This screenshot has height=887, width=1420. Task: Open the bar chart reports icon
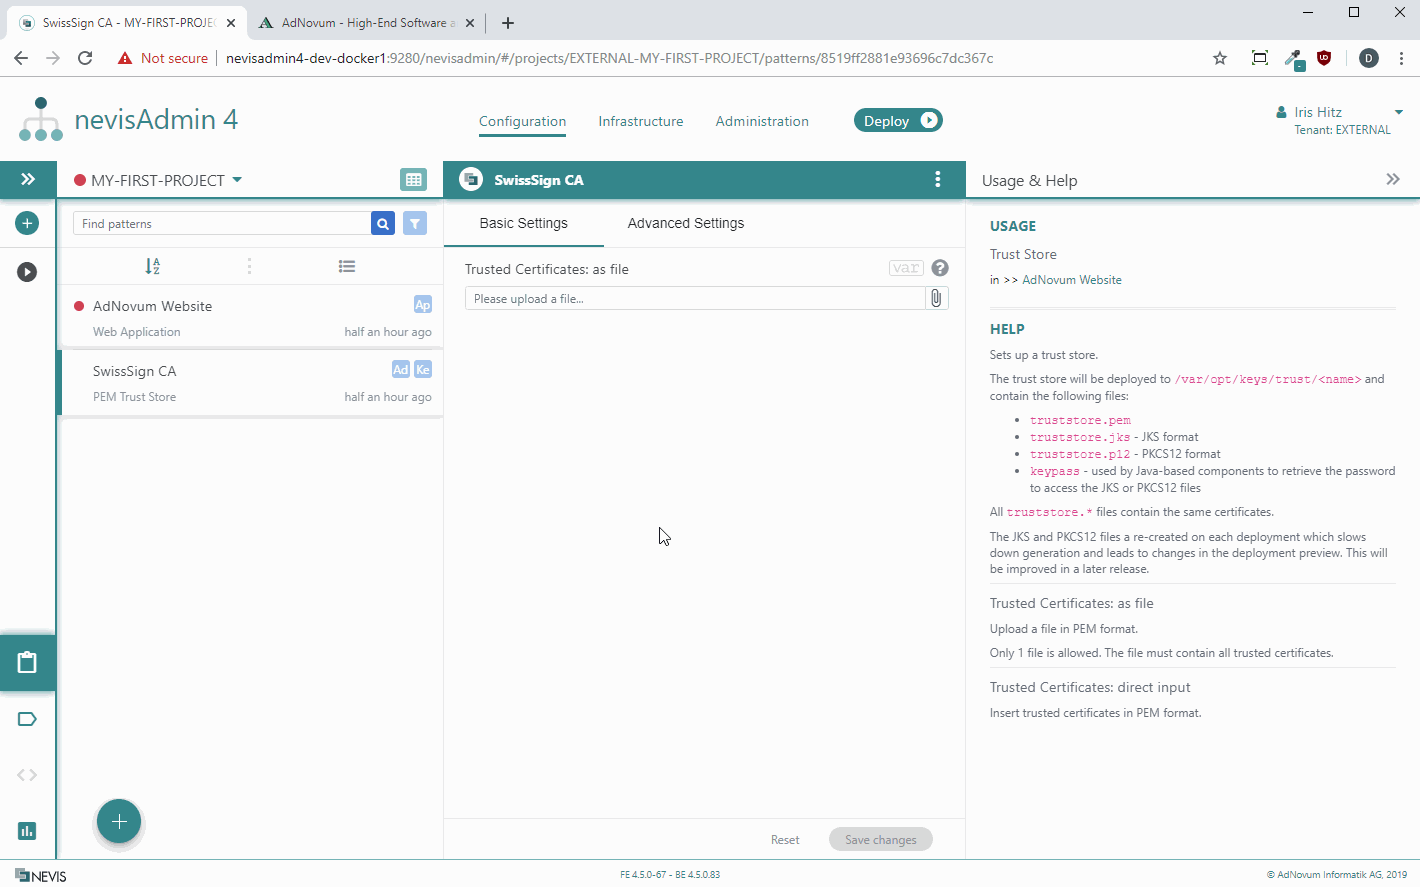pos(27,831)
